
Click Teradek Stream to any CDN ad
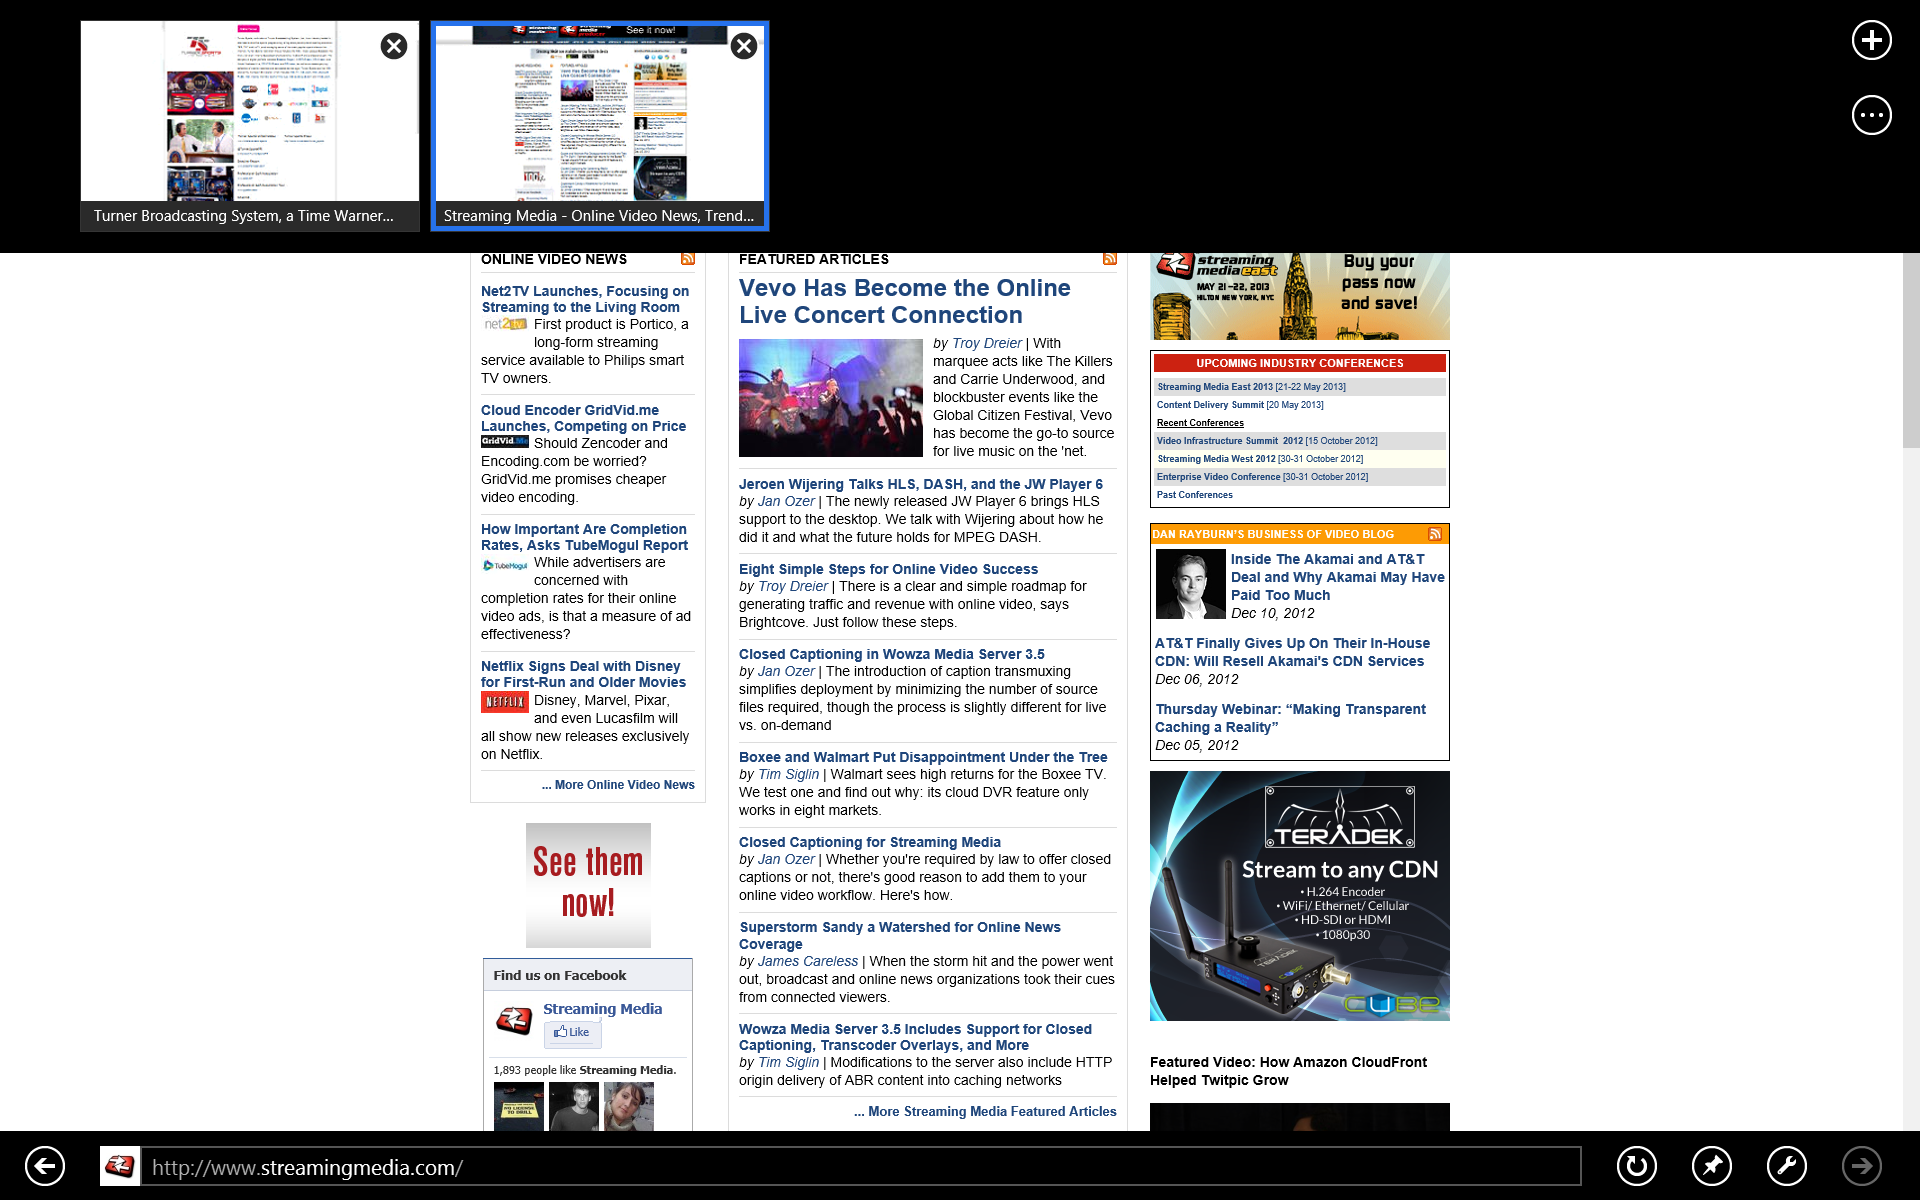tap(1300, 896)
